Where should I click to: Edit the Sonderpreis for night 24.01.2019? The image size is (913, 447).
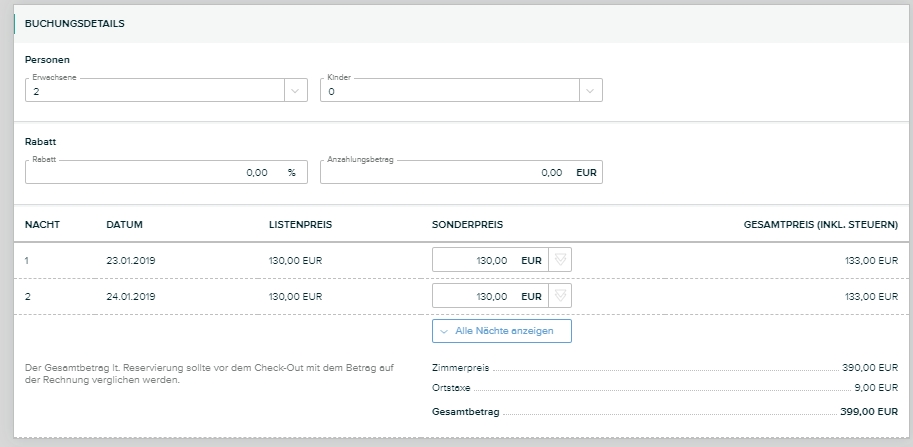(x=476, y=296)
